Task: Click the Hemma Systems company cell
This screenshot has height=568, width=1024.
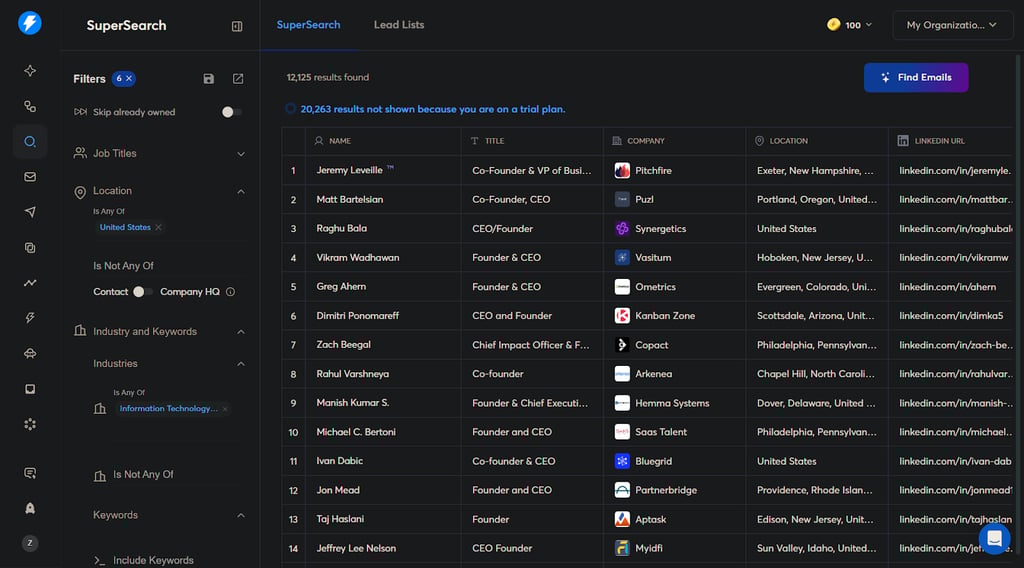Action: click(x=672, y=403)
